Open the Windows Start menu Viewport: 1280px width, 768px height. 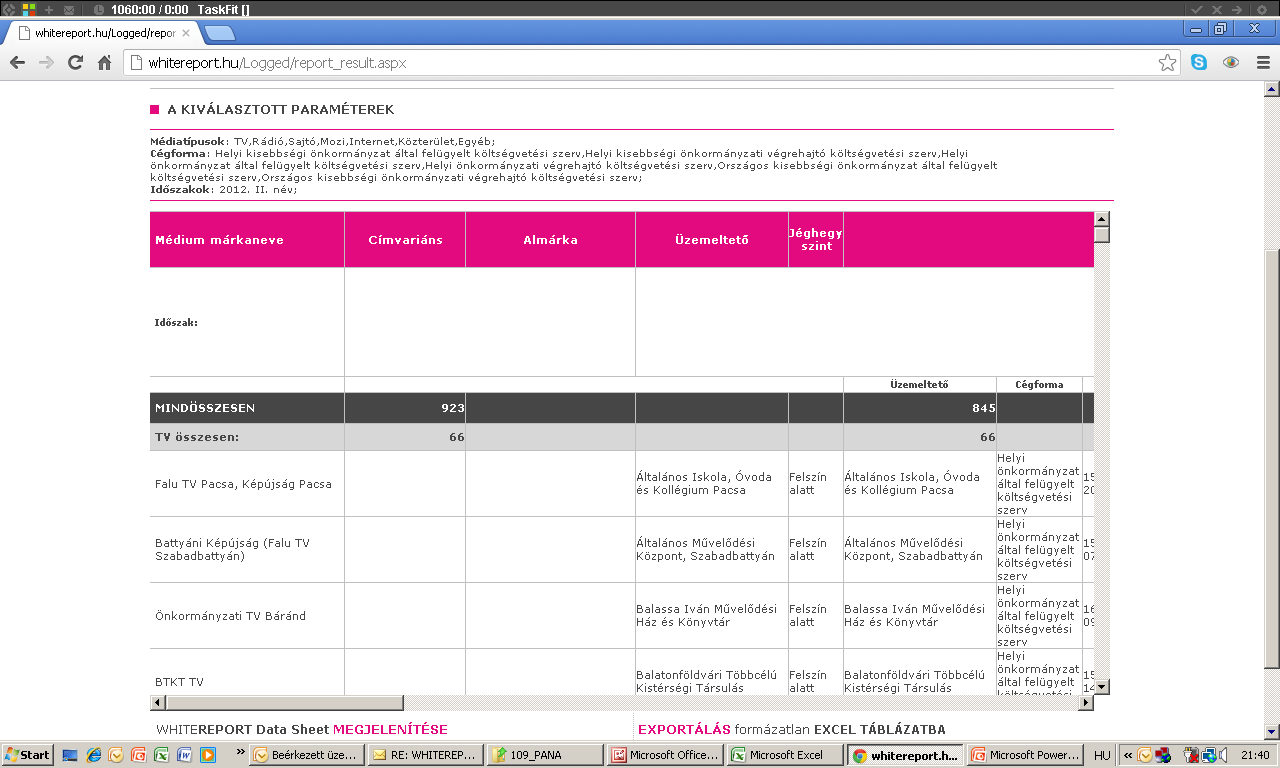click(x=28, y=755)
